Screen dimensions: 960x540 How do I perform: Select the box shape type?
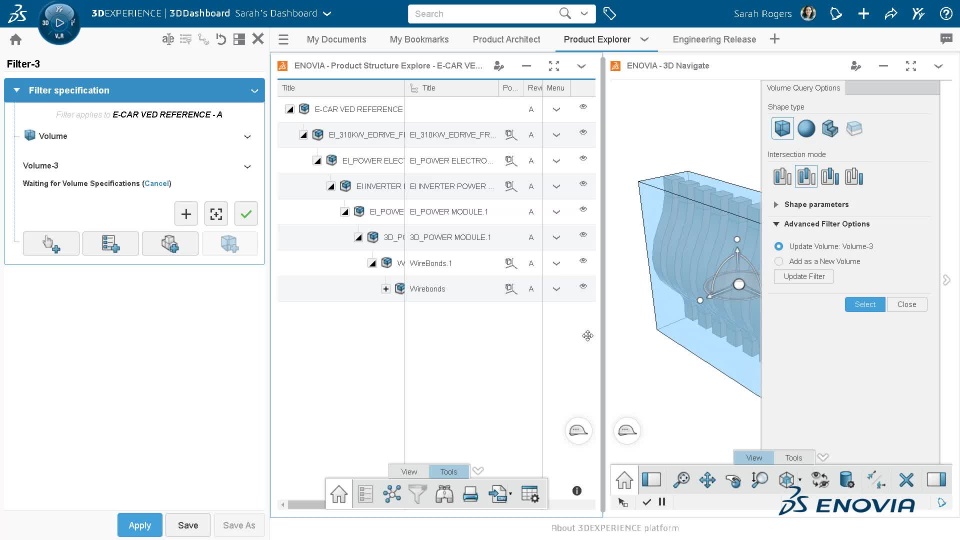click(782, 128)
